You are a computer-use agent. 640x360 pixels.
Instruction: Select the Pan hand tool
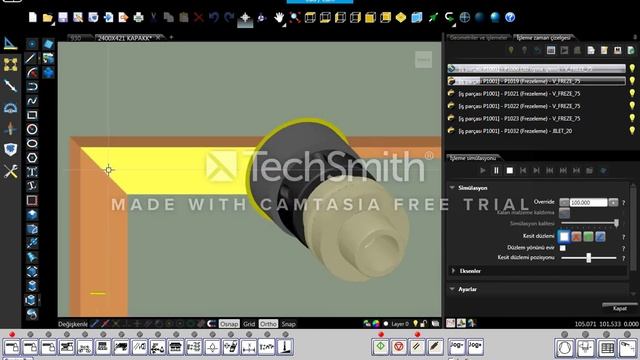(x=279, y=17)
